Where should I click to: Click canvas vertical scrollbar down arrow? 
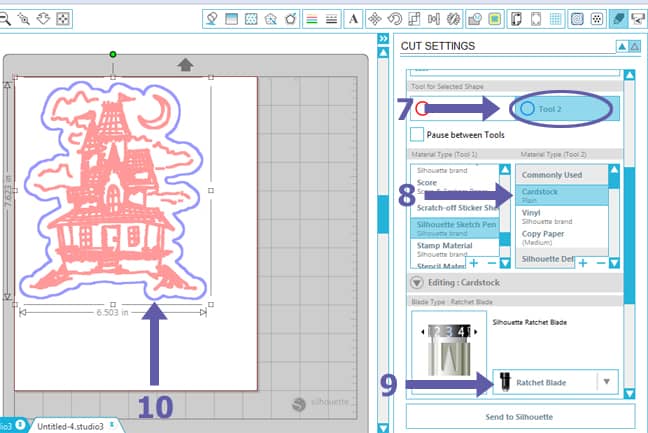tap(384, 428)
